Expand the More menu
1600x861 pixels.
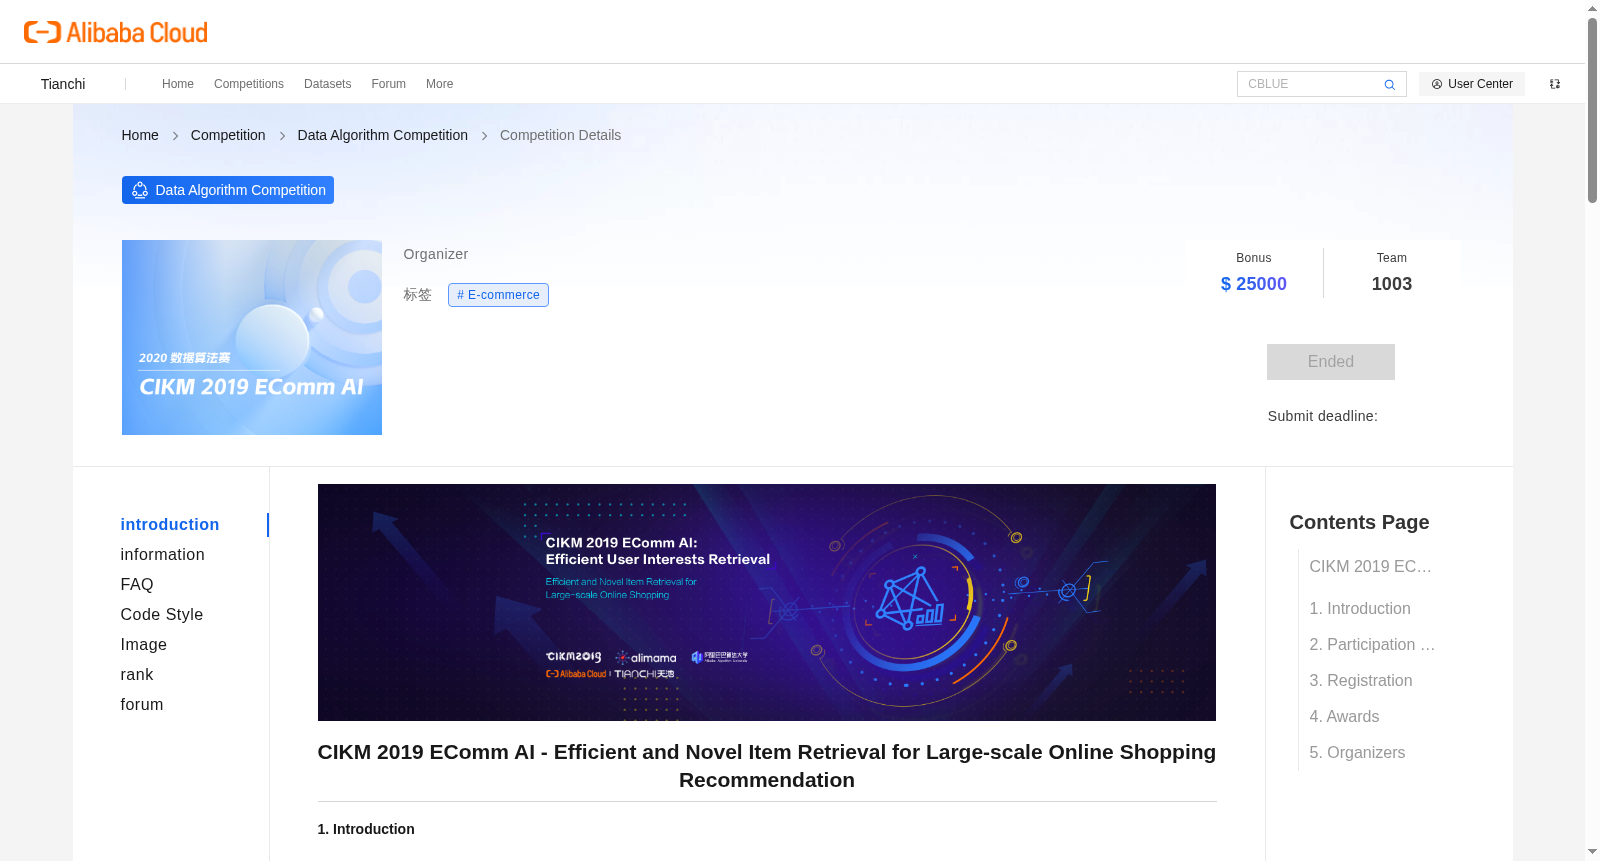(x=440, y=84)
